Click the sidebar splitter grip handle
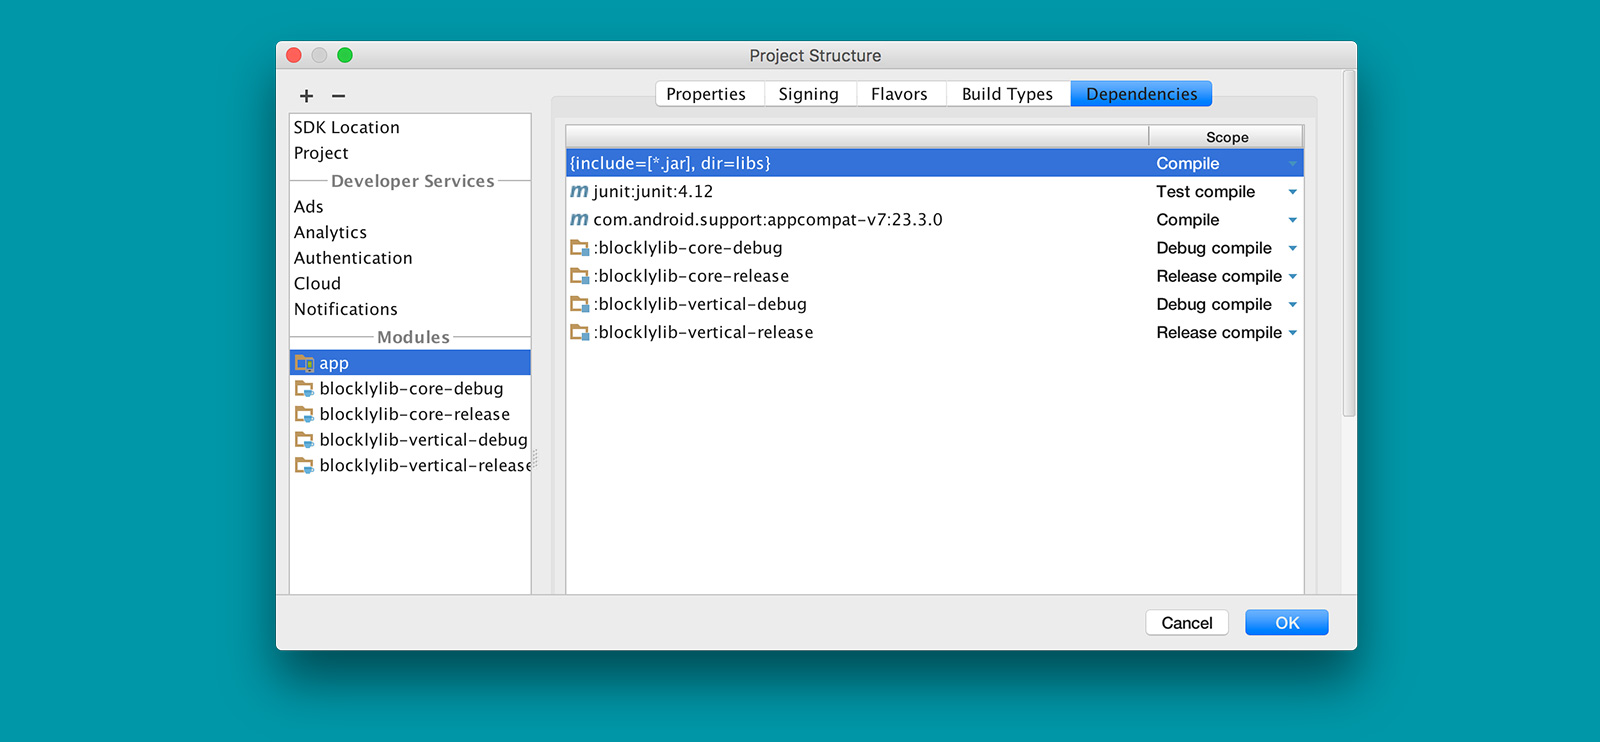Viewport: 1600px width, 742px height. [535, 459]
